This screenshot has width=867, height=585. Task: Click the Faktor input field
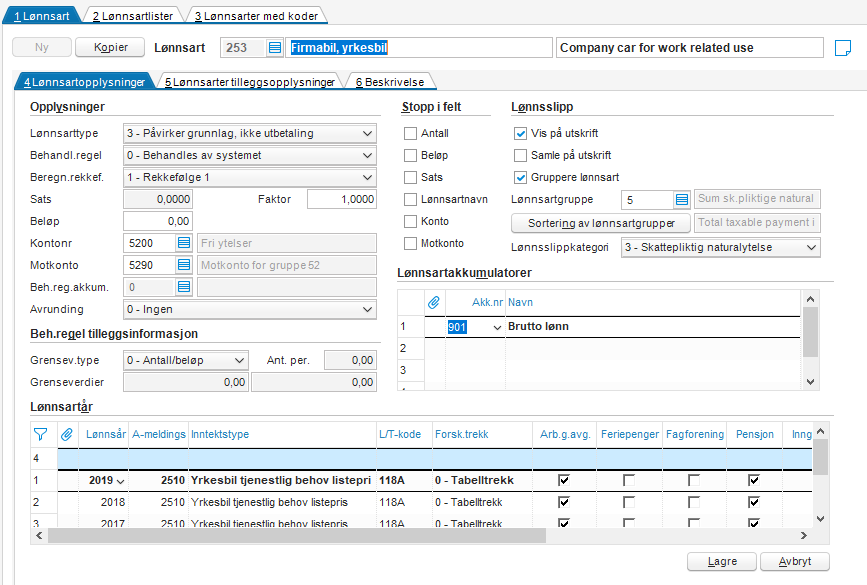(340, 199)
